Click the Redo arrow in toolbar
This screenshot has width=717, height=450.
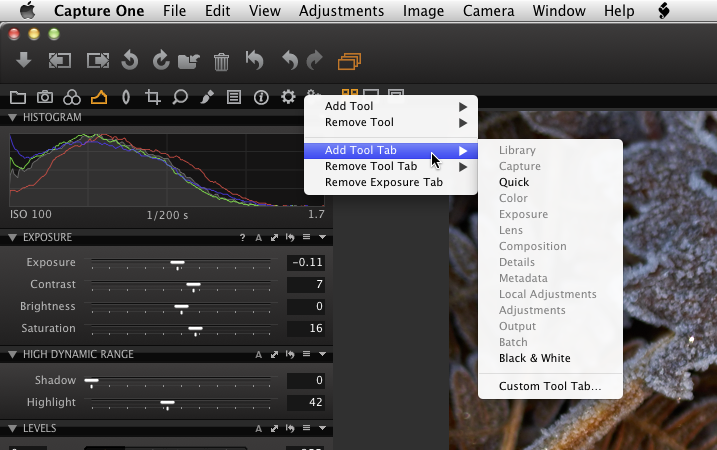314,60
